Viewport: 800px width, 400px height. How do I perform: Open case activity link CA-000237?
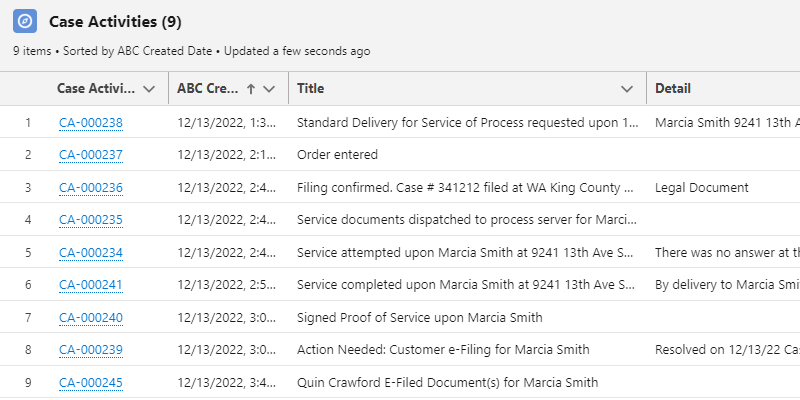pyautogui.click(x=91, y=155)
